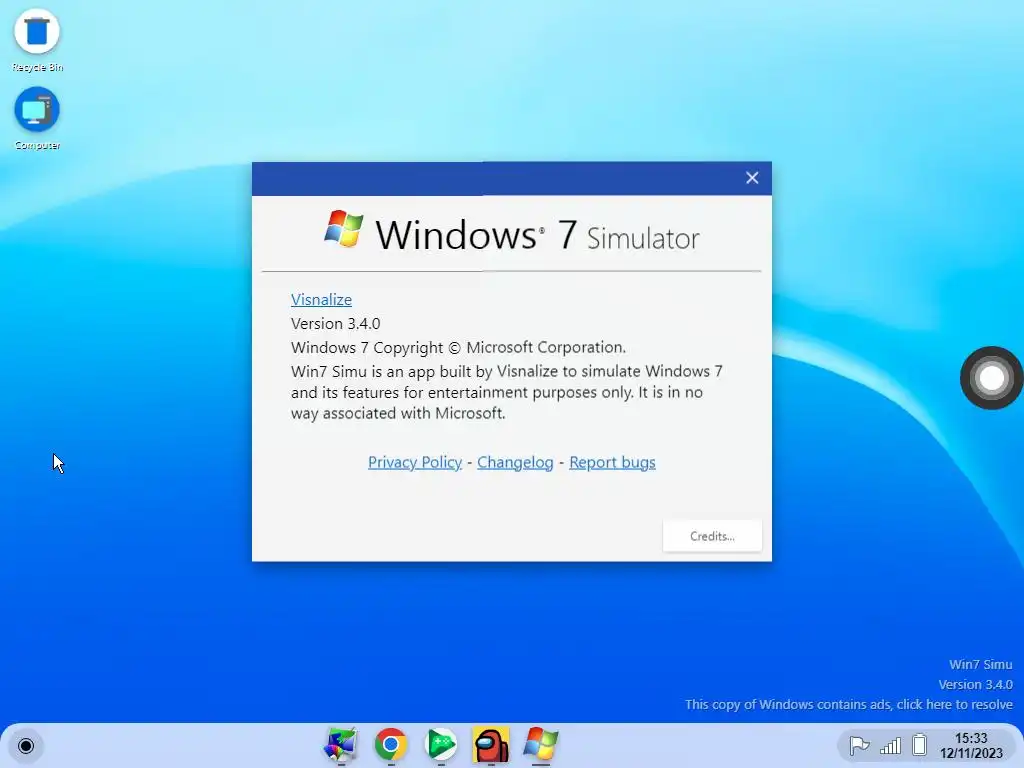The width and height of the screenshot is (1024, 768).
Task: Open the Recycle Bin desktop icon
Action: (x=37, y=40)
